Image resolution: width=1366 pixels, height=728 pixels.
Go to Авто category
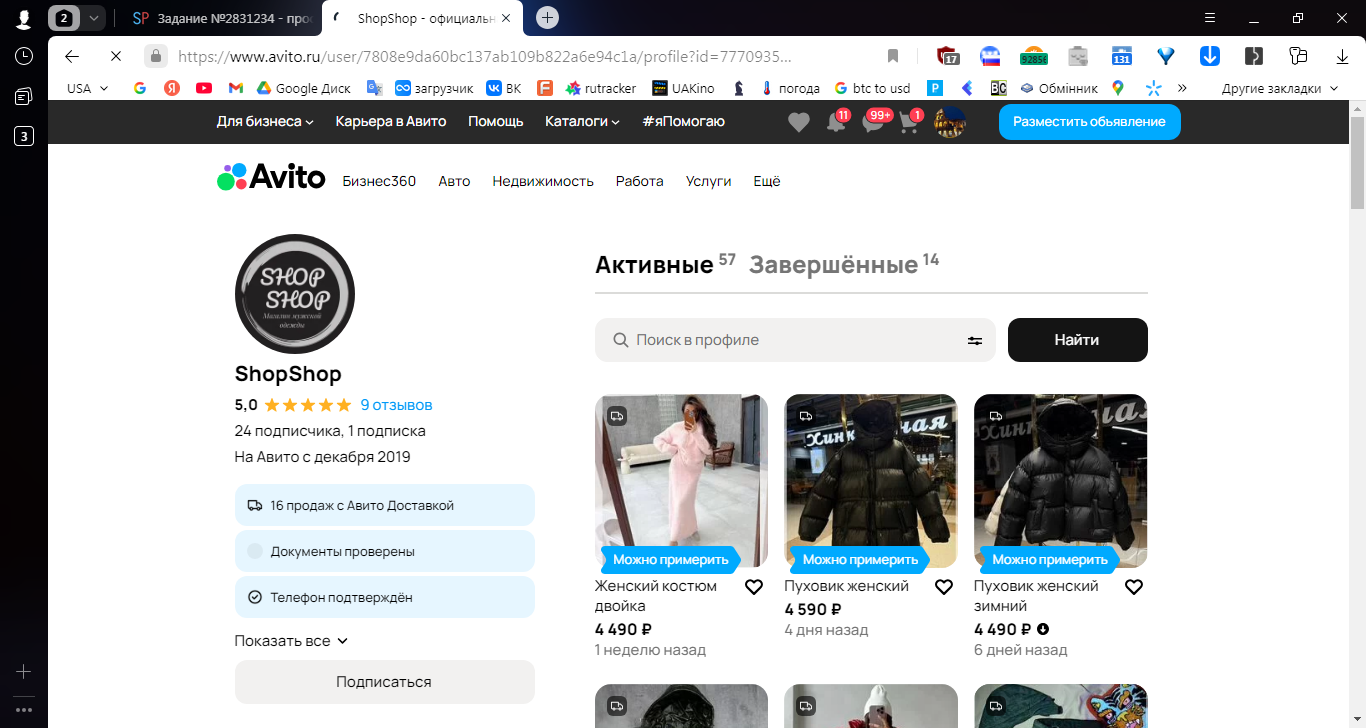pyautogui.click(x=454, y=181)
